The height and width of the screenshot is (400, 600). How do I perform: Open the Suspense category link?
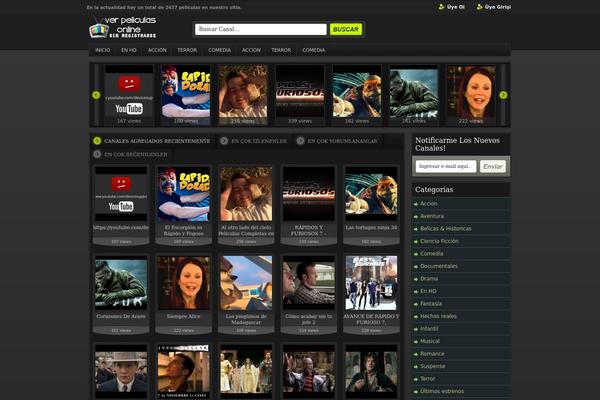point(433,366)
